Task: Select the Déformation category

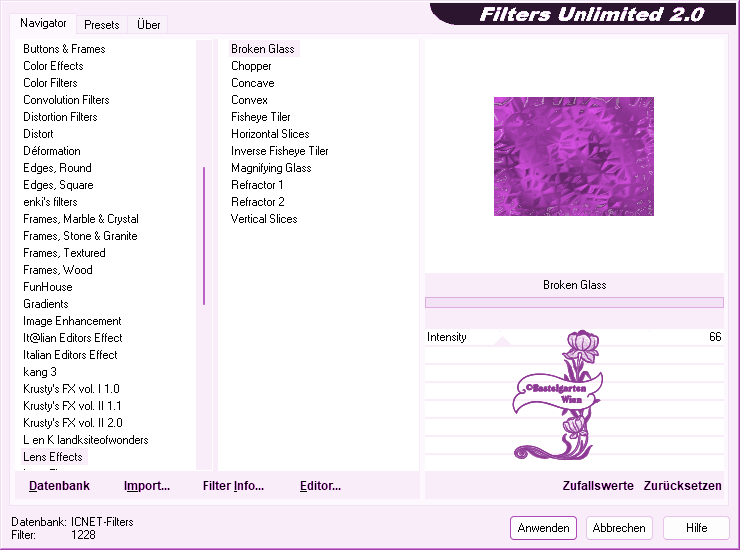Action: coord(52,151)
